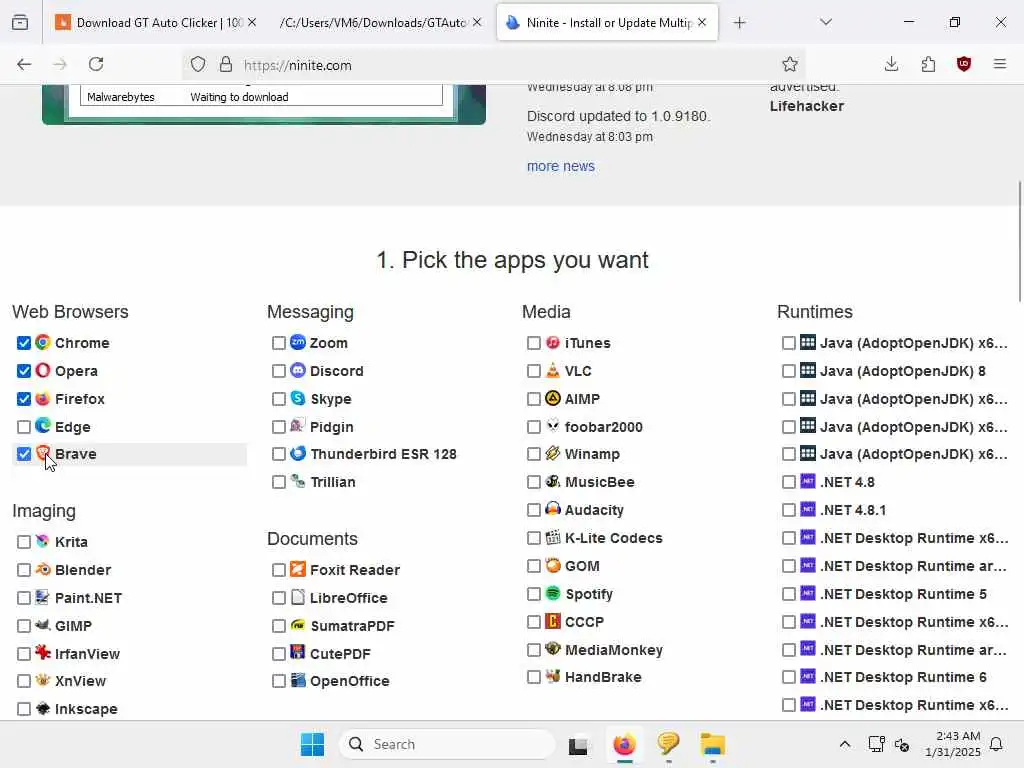Click the Foxit Reader icon
1024x768 pixels.
click(x=298, y=569)
